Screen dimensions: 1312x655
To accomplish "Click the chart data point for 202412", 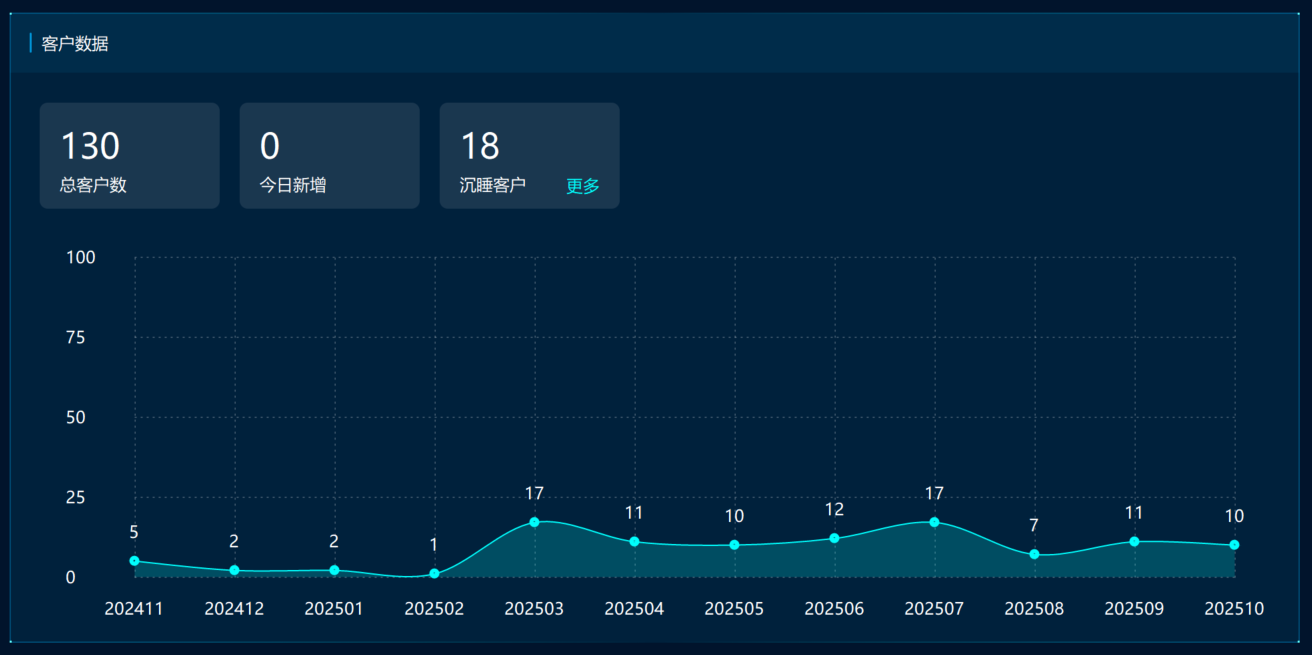I will [234, 570].
